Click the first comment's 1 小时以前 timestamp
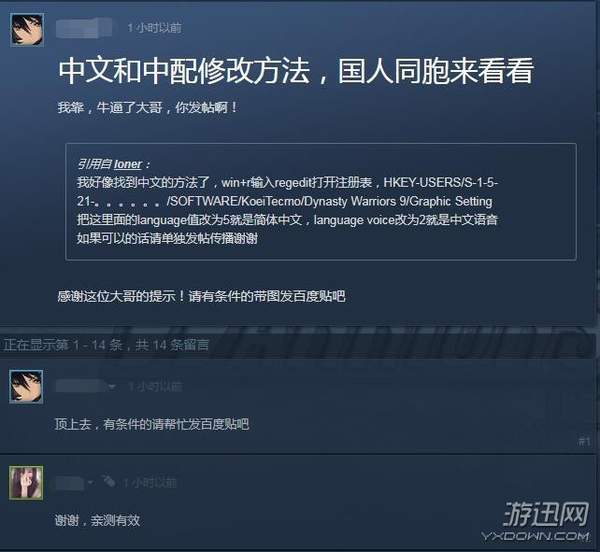Viewport: 600px width, 552px height. pyautogui.click(x=155, y=387)
